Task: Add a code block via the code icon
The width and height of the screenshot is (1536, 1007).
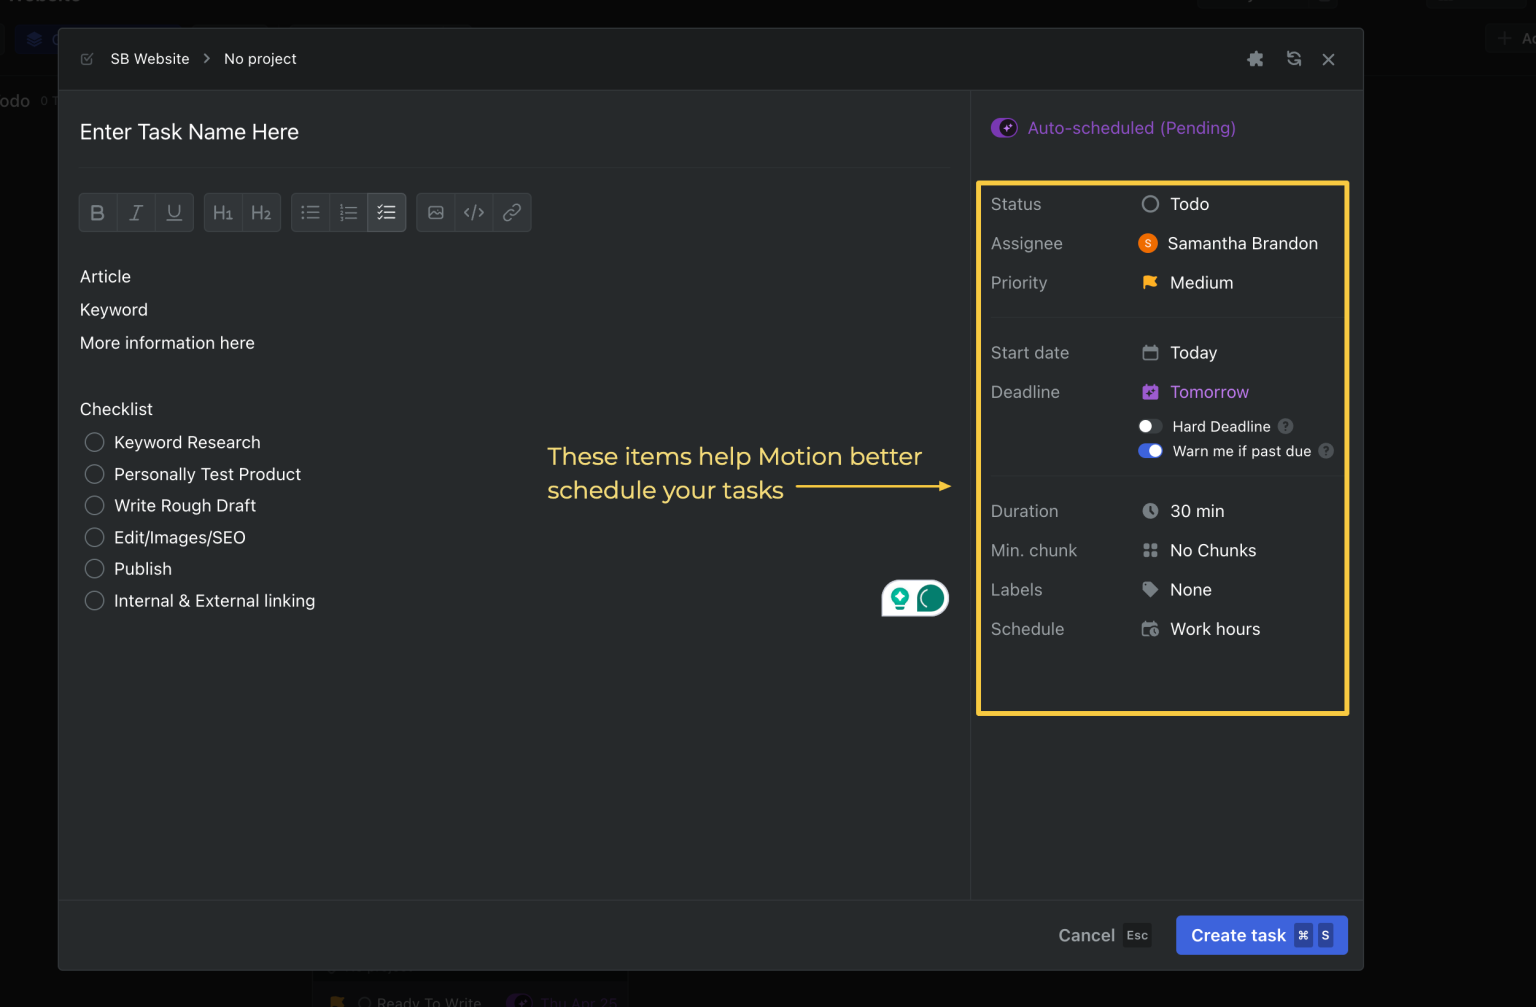Action: (474, 213)
